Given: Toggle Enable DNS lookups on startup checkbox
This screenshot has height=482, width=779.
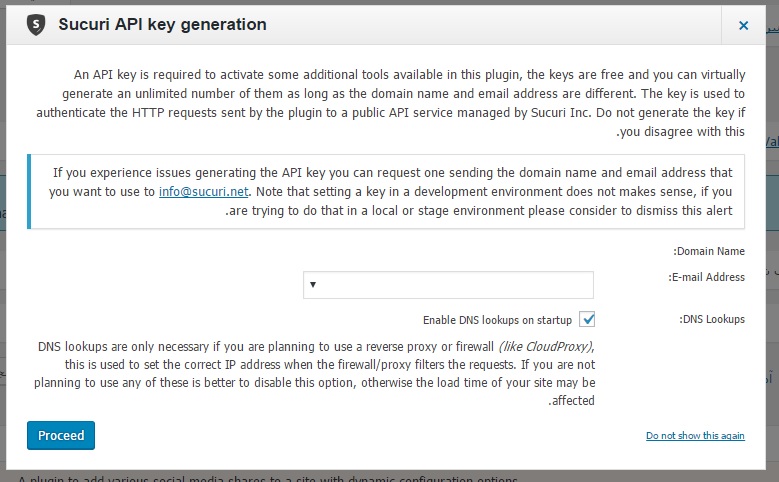Looking at the screenshot, I should [x=587, y=320].
